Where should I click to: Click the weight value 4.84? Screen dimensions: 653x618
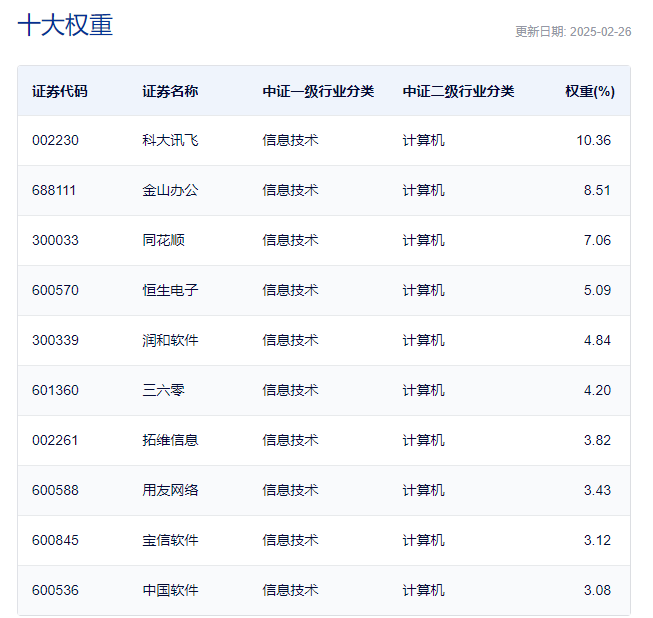[x=597, y=340]
